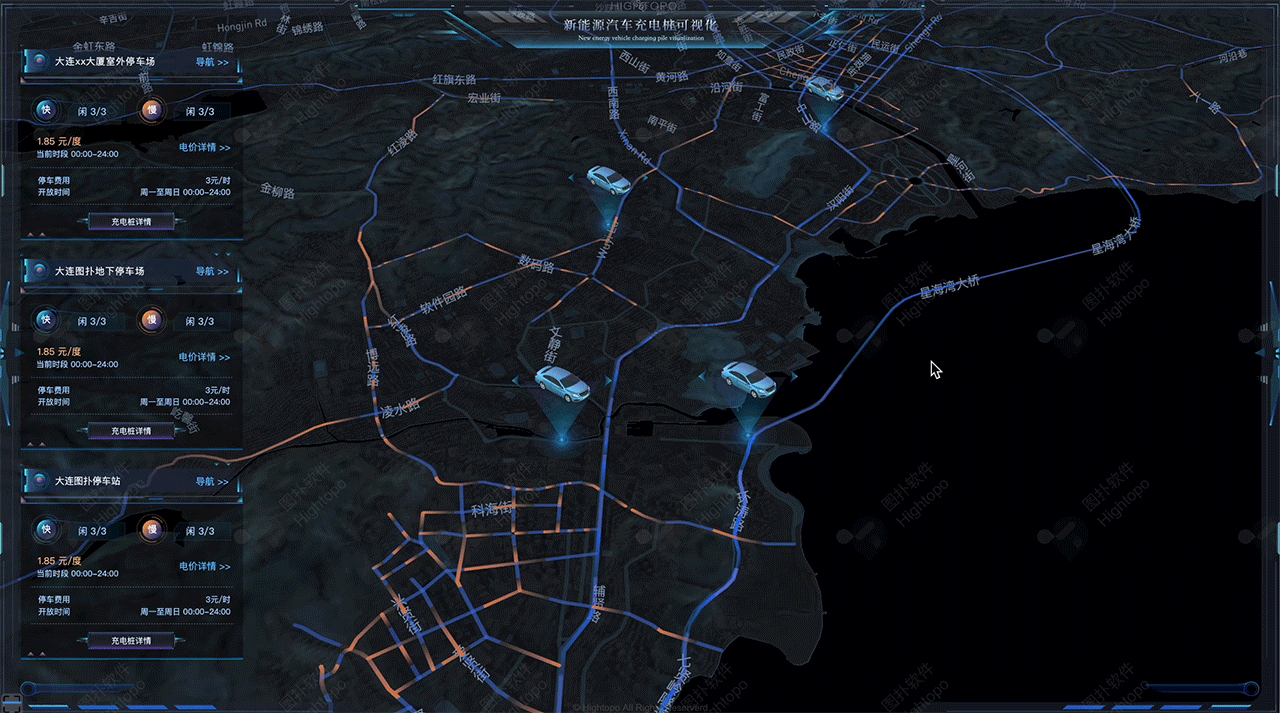Click right arrow beside the 文静街 car marker
This screenshot has height=713, width=1280.
pos(607,381)
